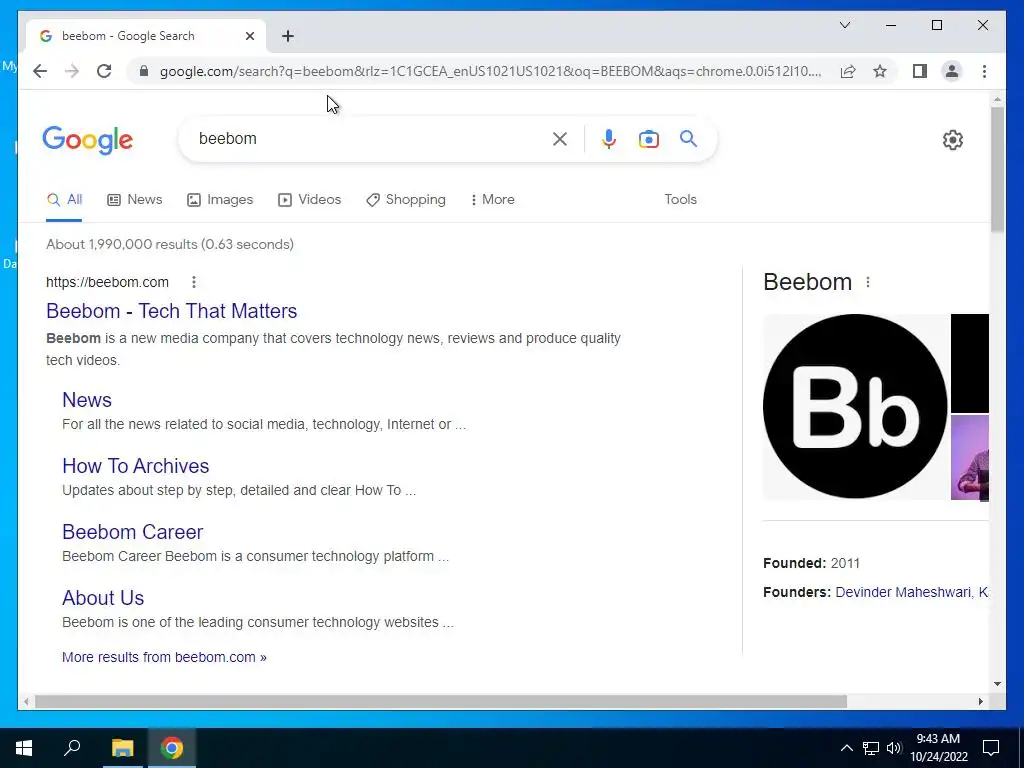This screenshot has height=768, width=1024.
Task: Select the All results tab
Action: click(64, 200)
